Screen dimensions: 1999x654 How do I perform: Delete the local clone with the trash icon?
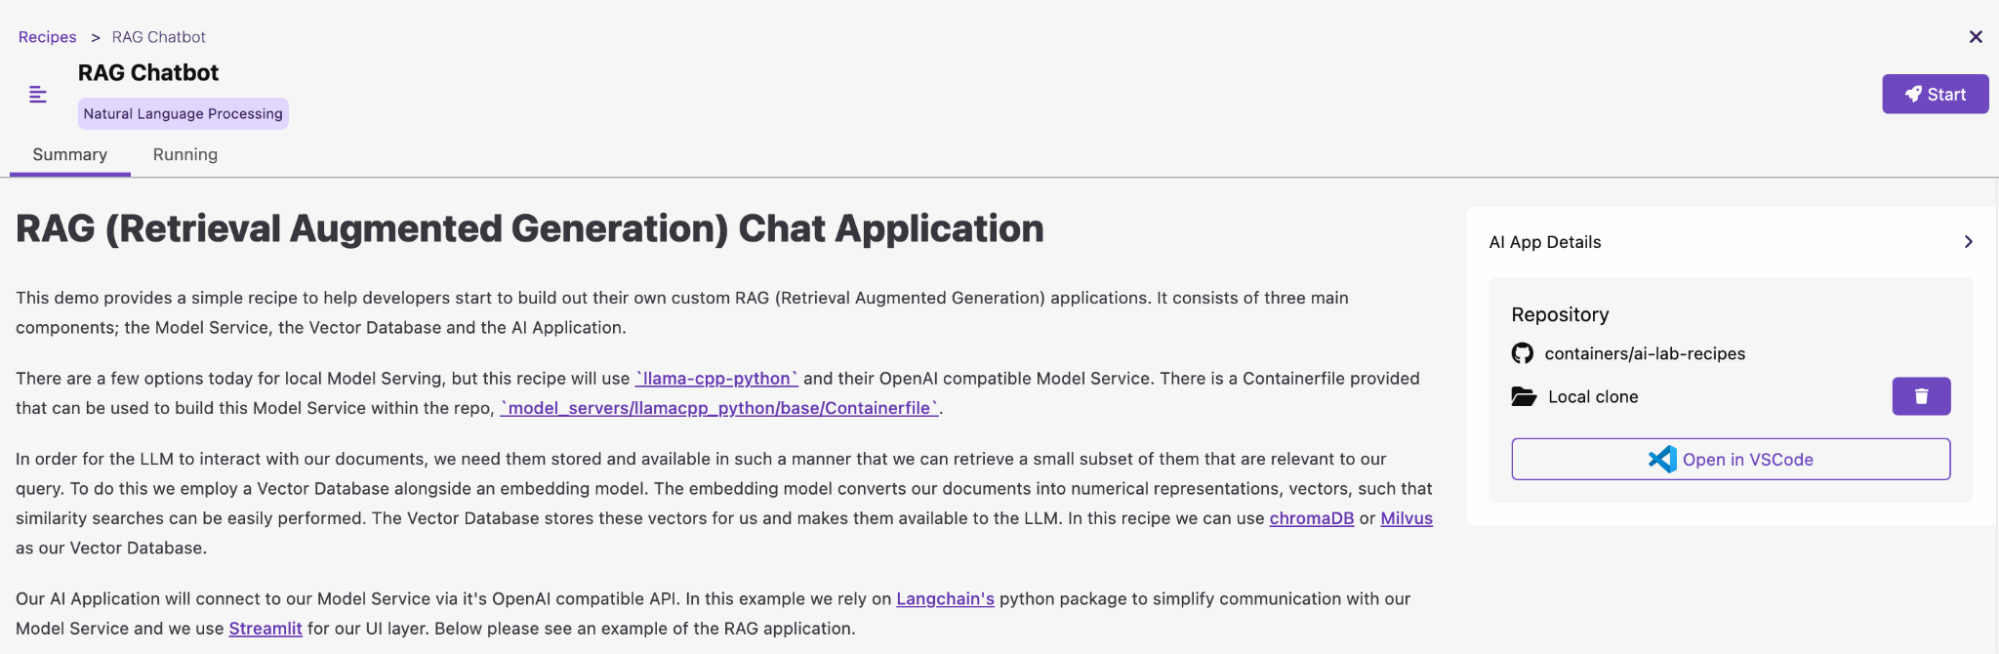point(1920,396)
